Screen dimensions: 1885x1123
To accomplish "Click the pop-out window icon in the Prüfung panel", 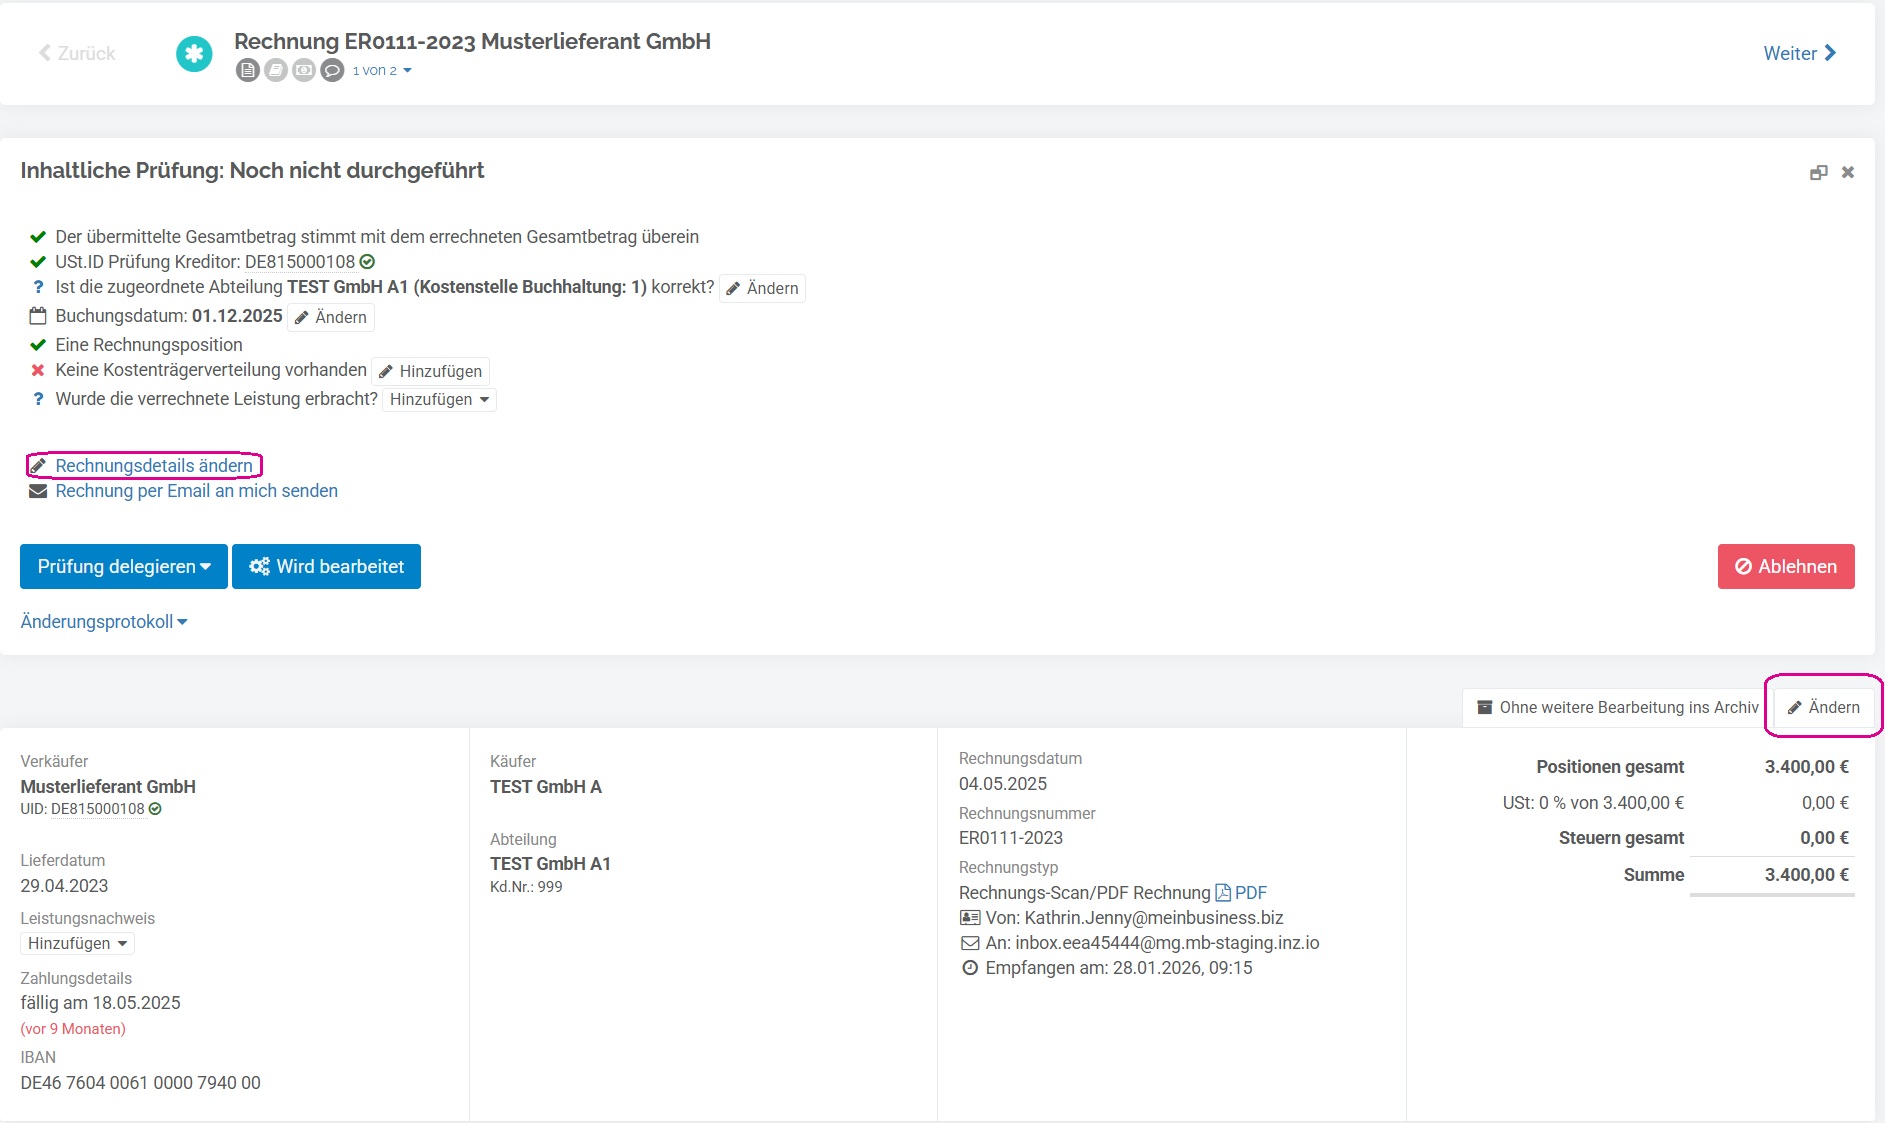I will pos(1818,172).
